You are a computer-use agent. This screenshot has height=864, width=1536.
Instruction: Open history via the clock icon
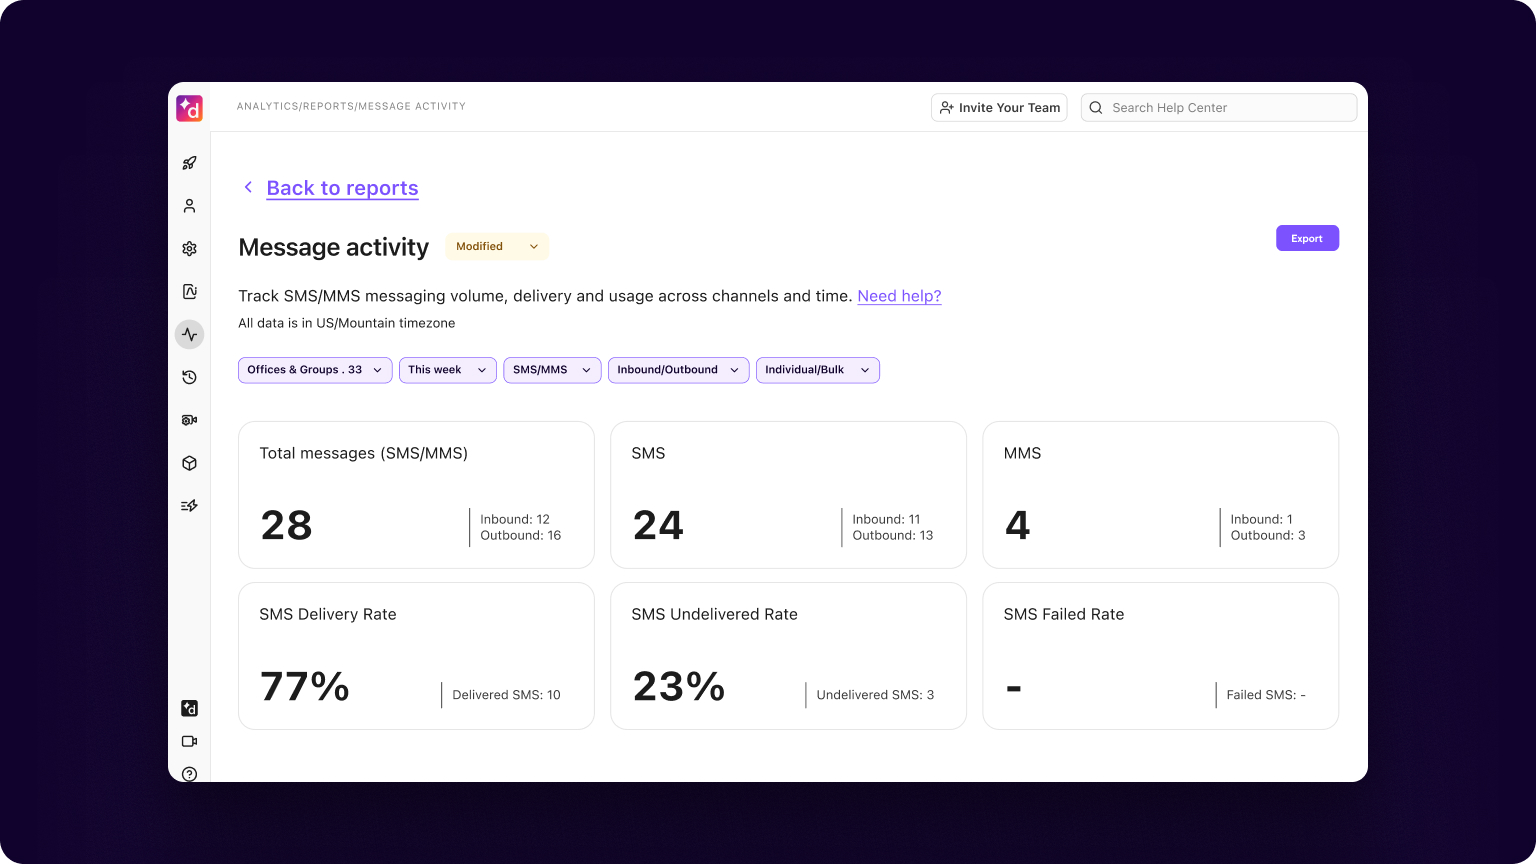point(189,377)
